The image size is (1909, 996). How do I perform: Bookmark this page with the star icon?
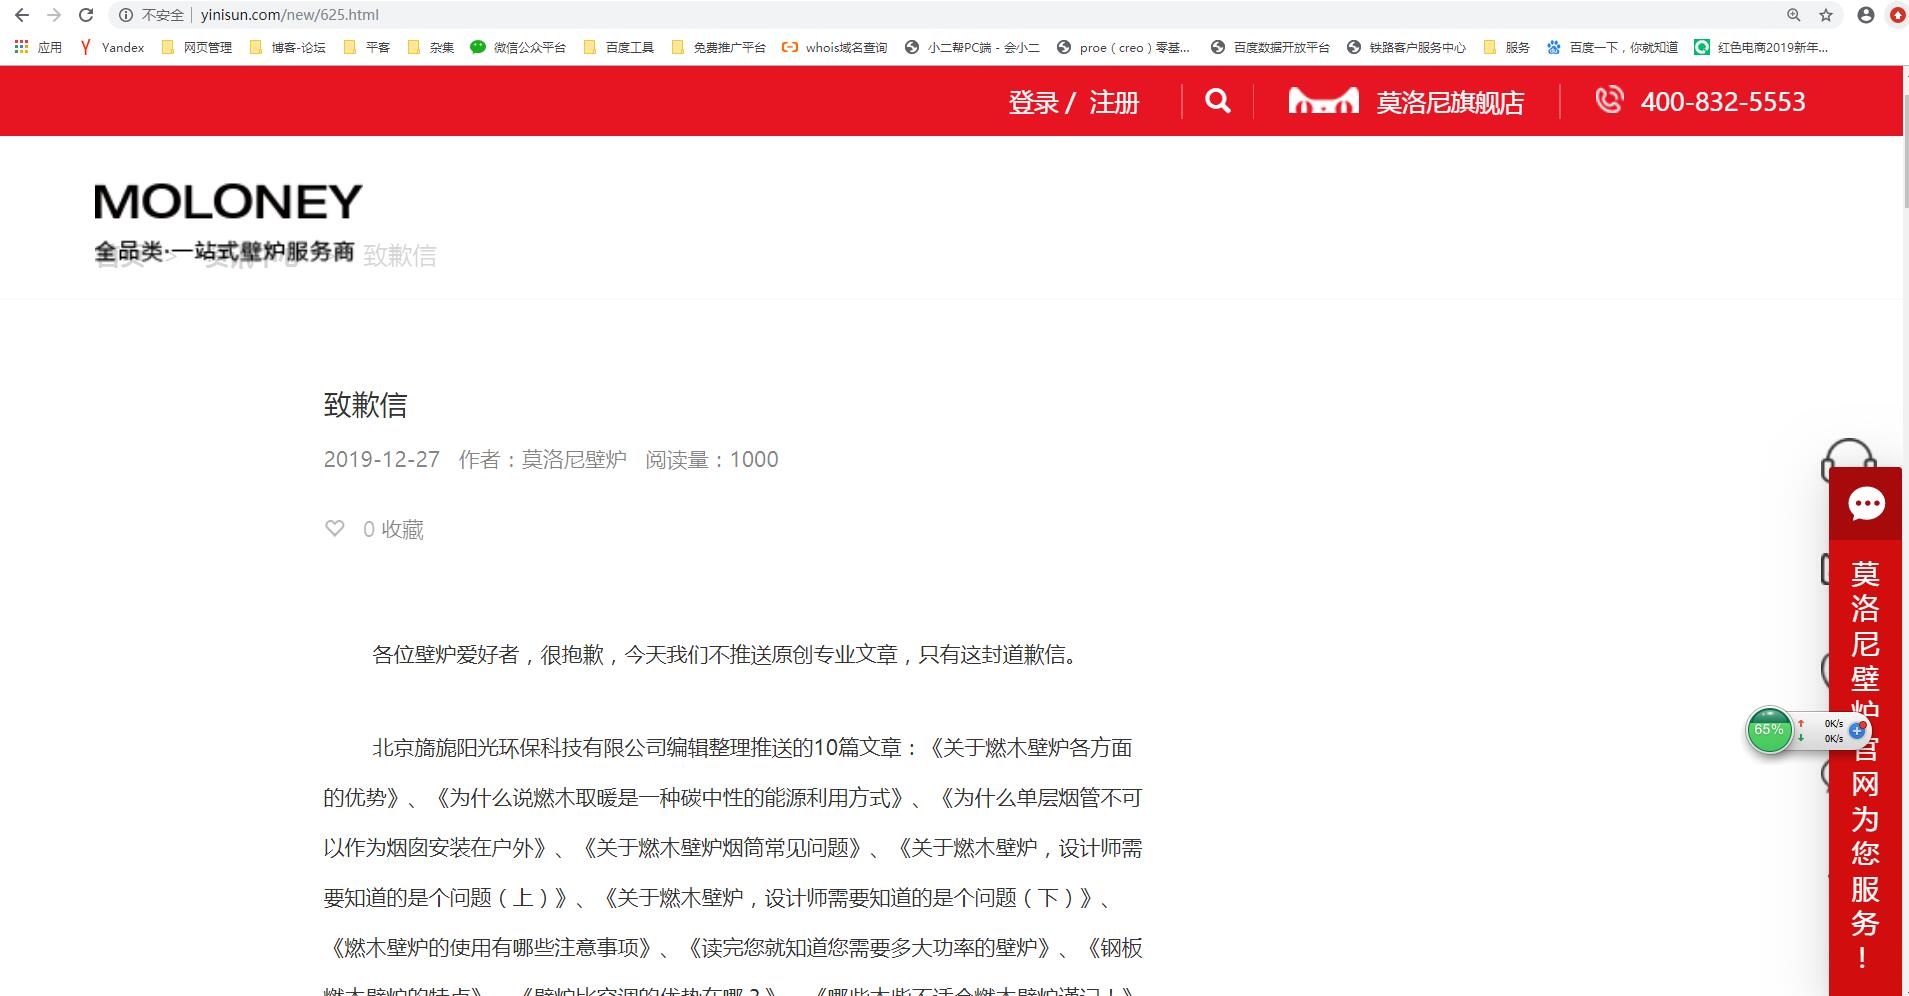tap(1826, 15)
